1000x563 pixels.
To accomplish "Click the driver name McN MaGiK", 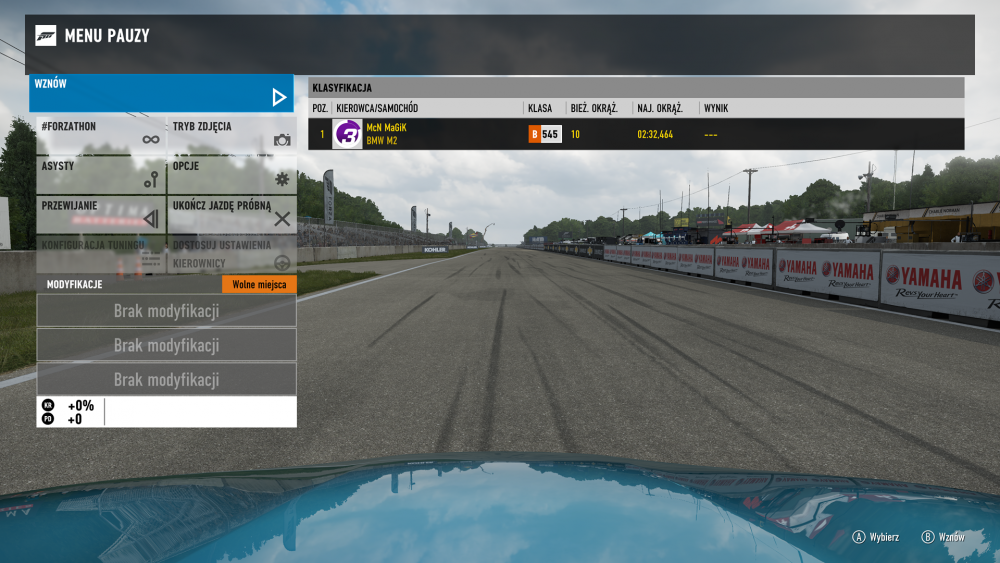I will click(x=386, y=128).
